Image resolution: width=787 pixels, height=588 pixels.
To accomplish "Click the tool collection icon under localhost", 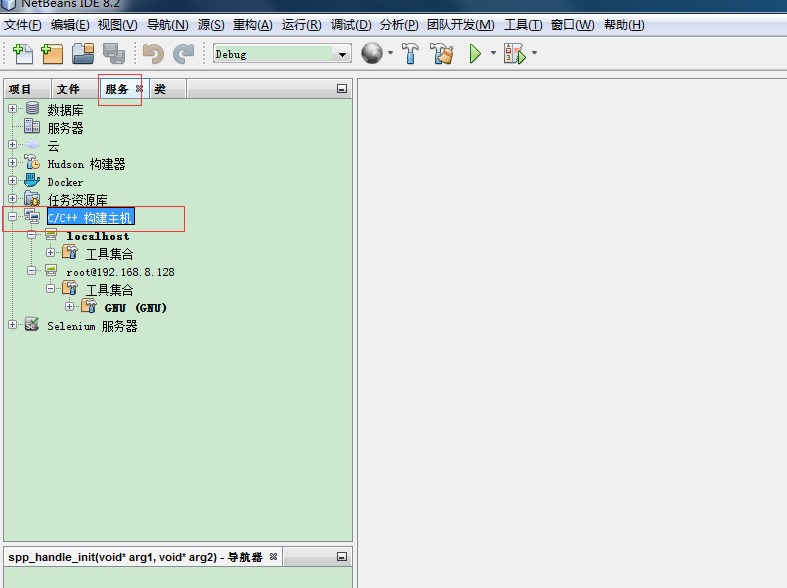I will [70, 252].
